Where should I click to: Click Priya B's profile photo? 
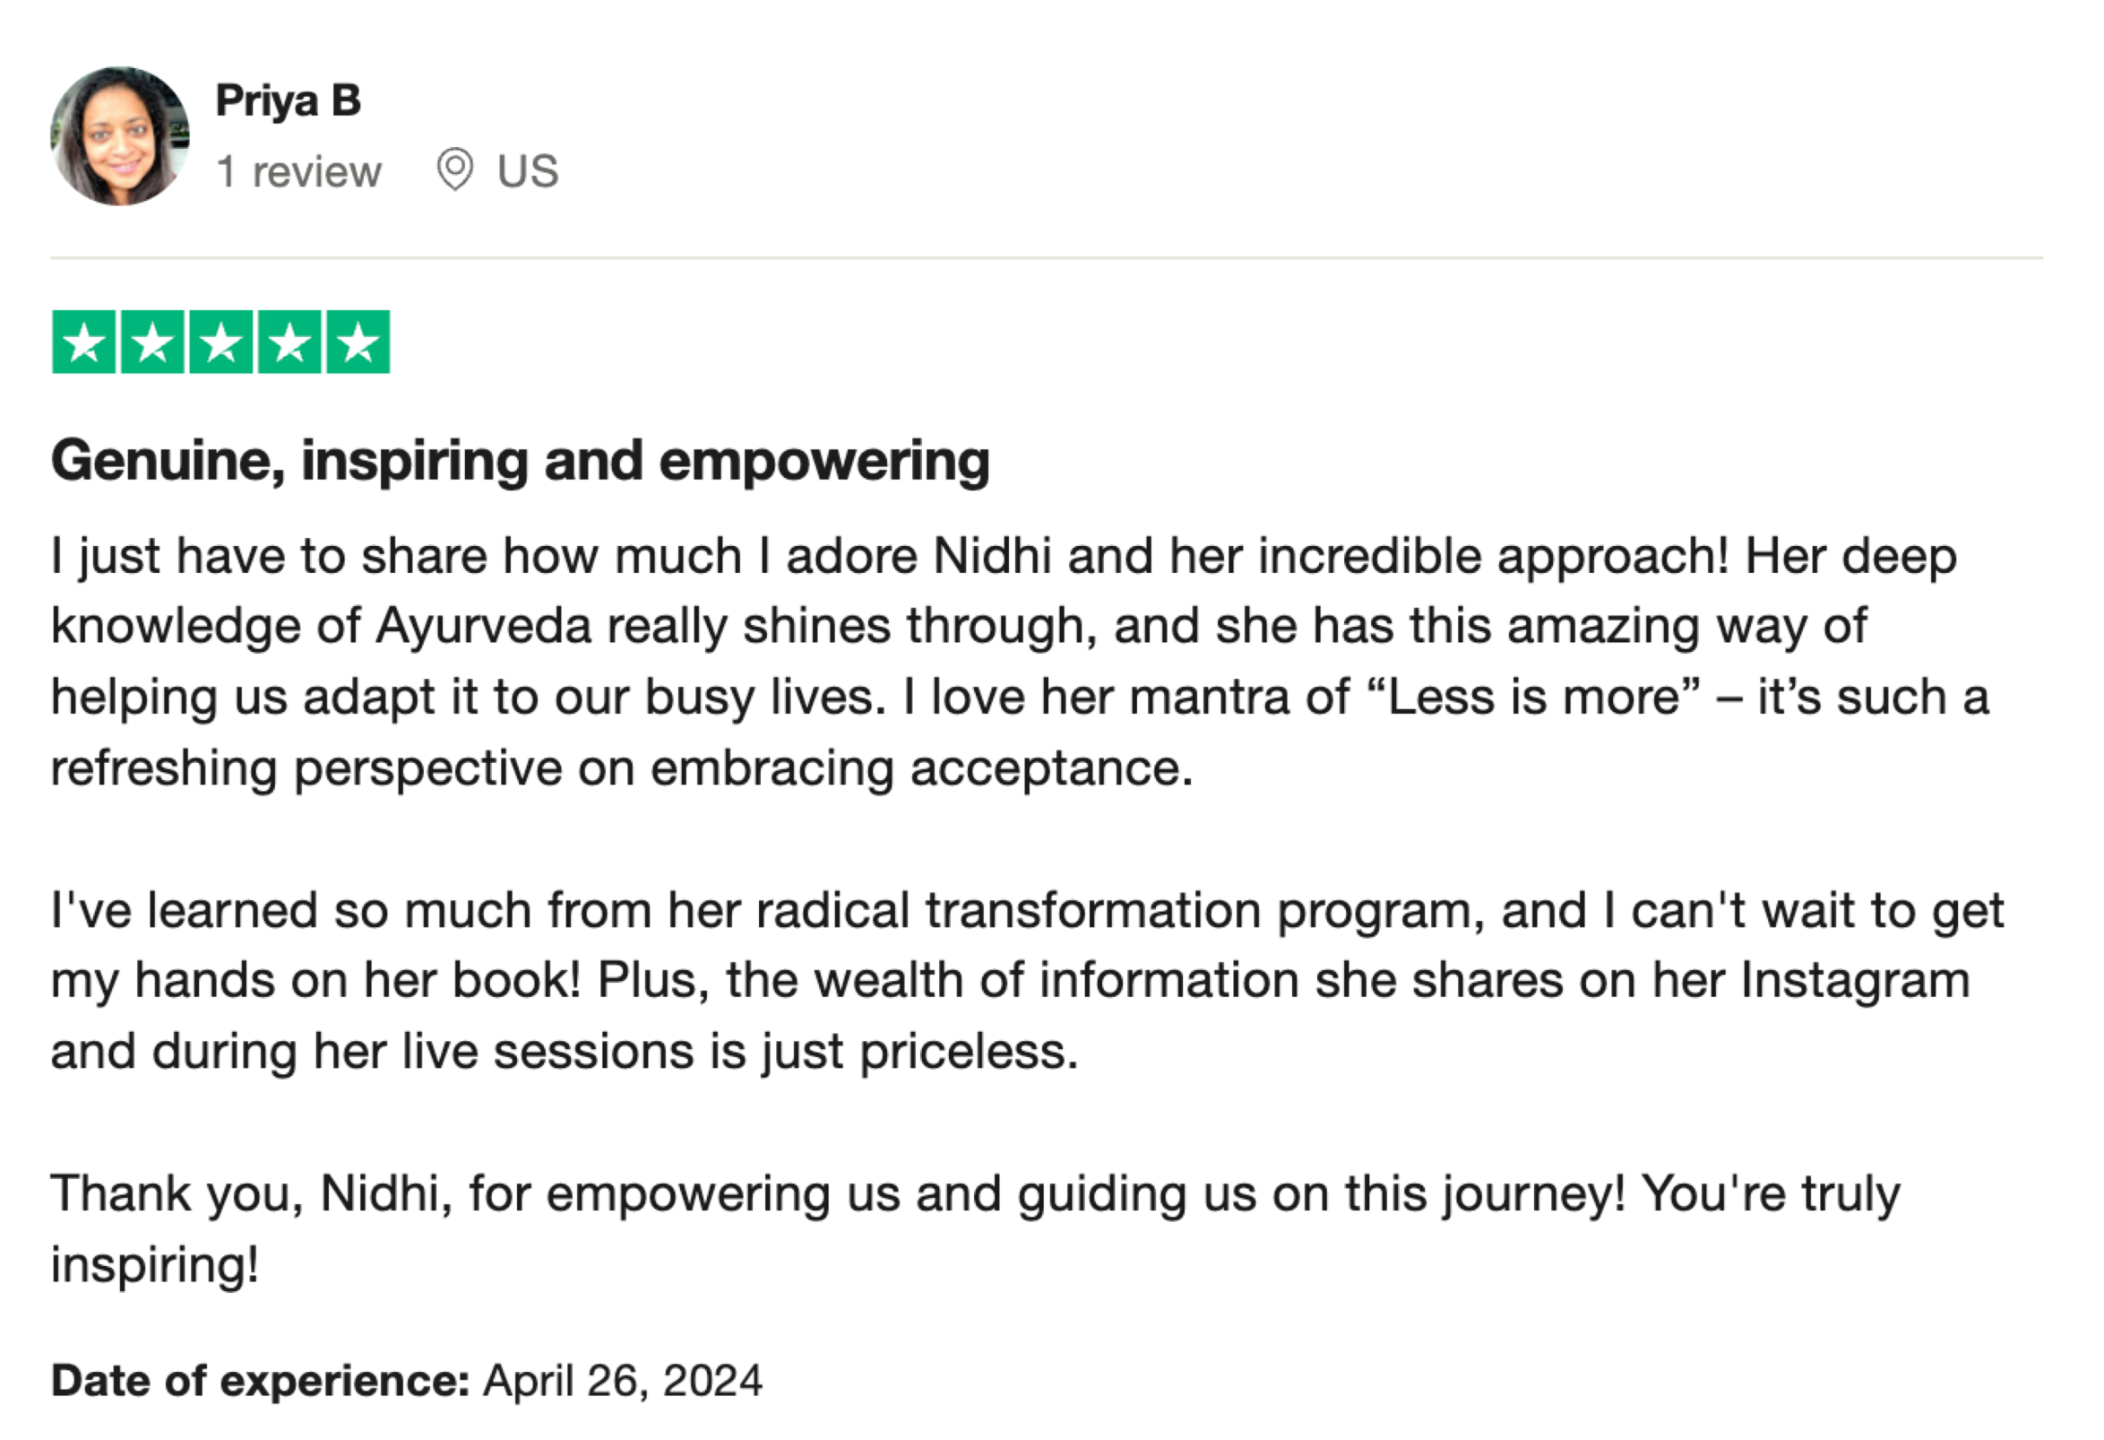[120, 136]
